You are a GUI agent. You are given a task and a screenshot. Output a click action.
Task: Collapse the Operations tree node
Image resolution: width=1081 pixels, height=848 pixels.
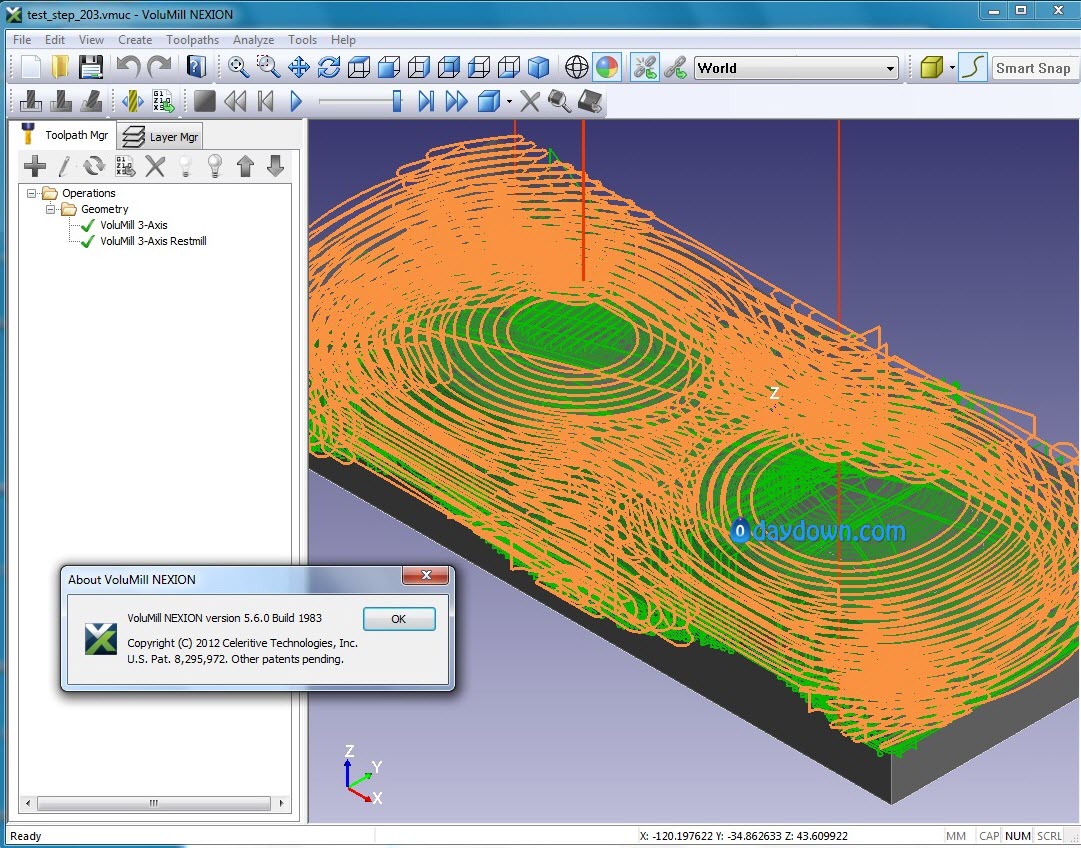31,193
